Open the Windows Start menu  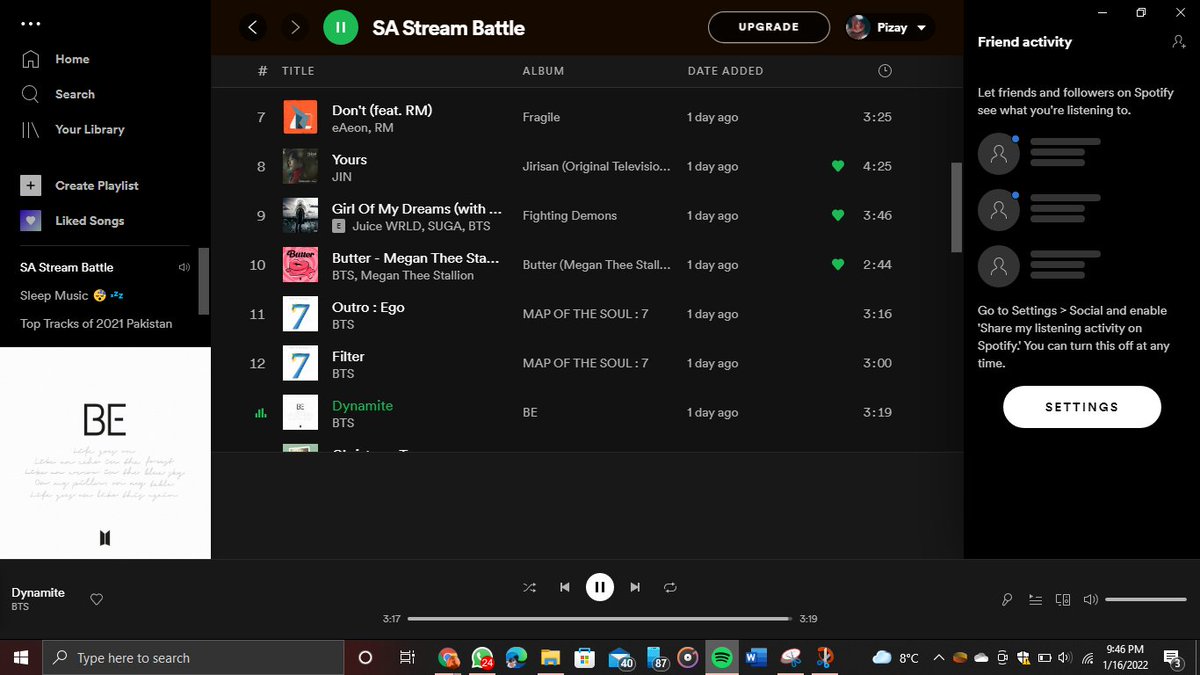tap(21, 657)
